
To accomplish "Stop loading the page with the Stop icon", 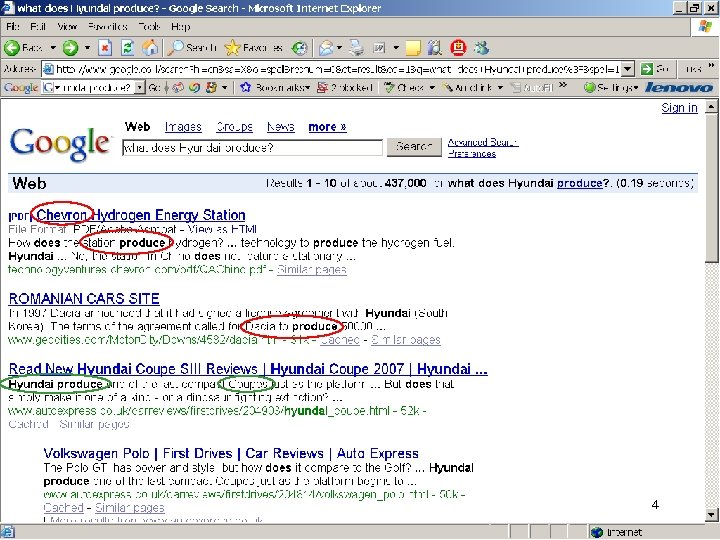I will coord(106,48).
